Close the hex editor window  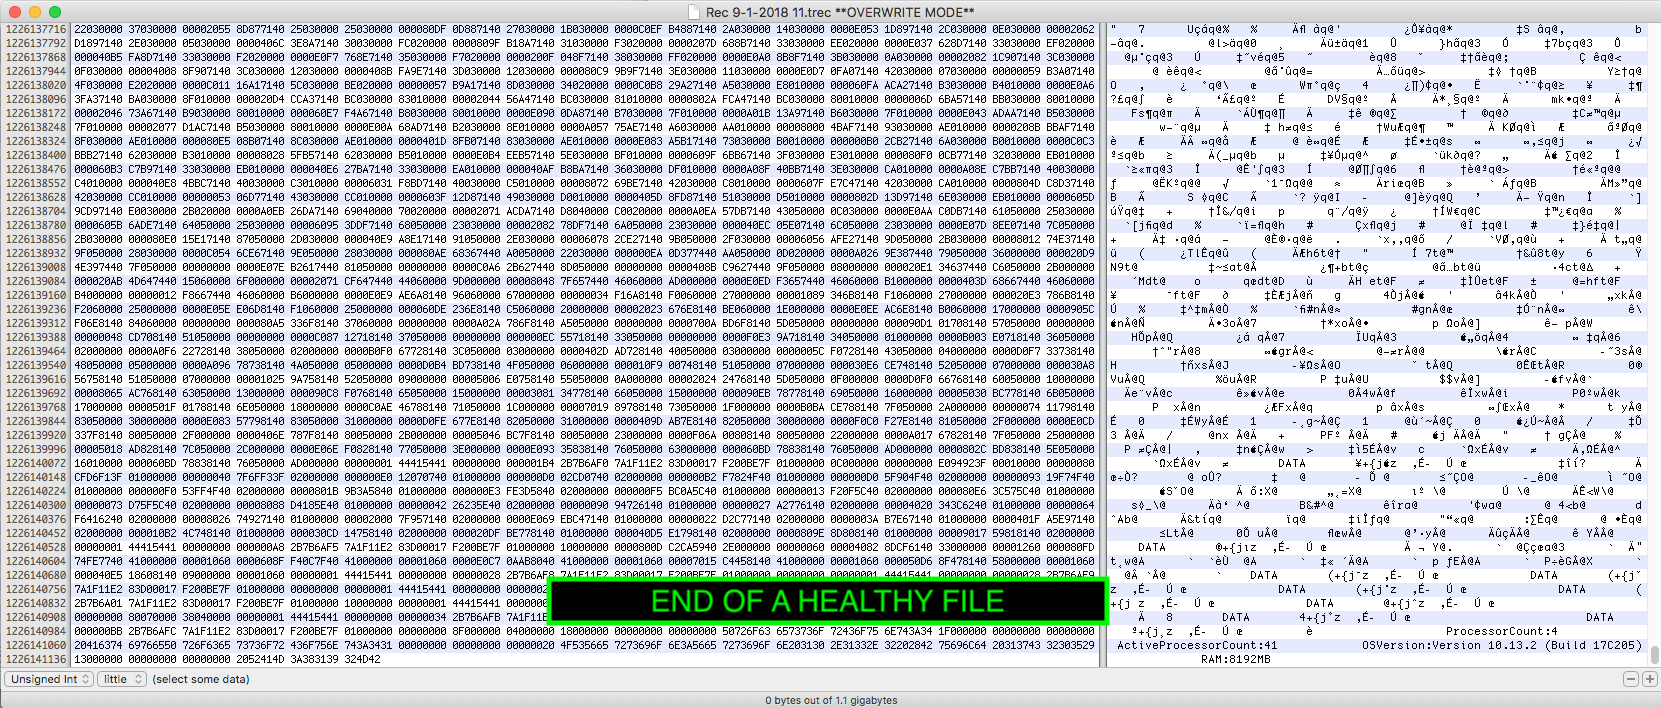(14, 12)
